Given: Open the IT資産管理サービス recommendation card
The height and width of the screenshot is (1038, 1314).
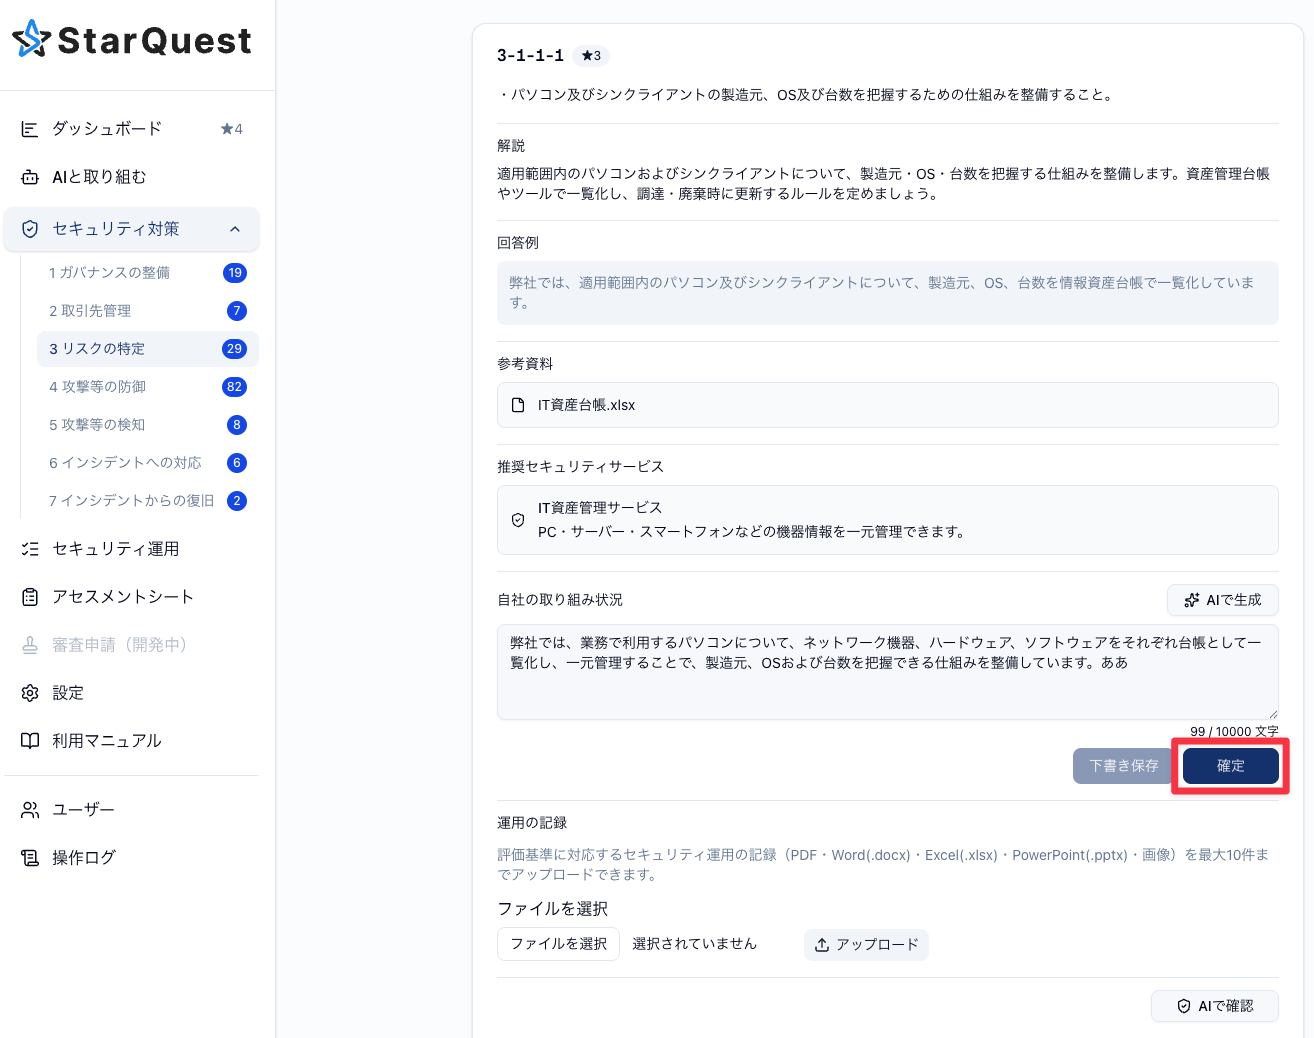Looking at the screenshot, I should 888,520.
